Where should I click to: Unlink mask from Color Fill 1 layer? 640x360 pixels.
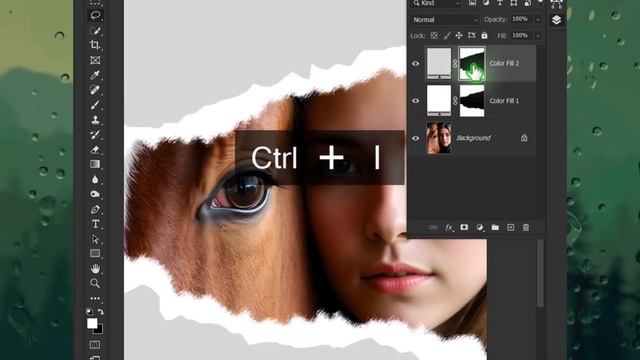pos(455,101)
